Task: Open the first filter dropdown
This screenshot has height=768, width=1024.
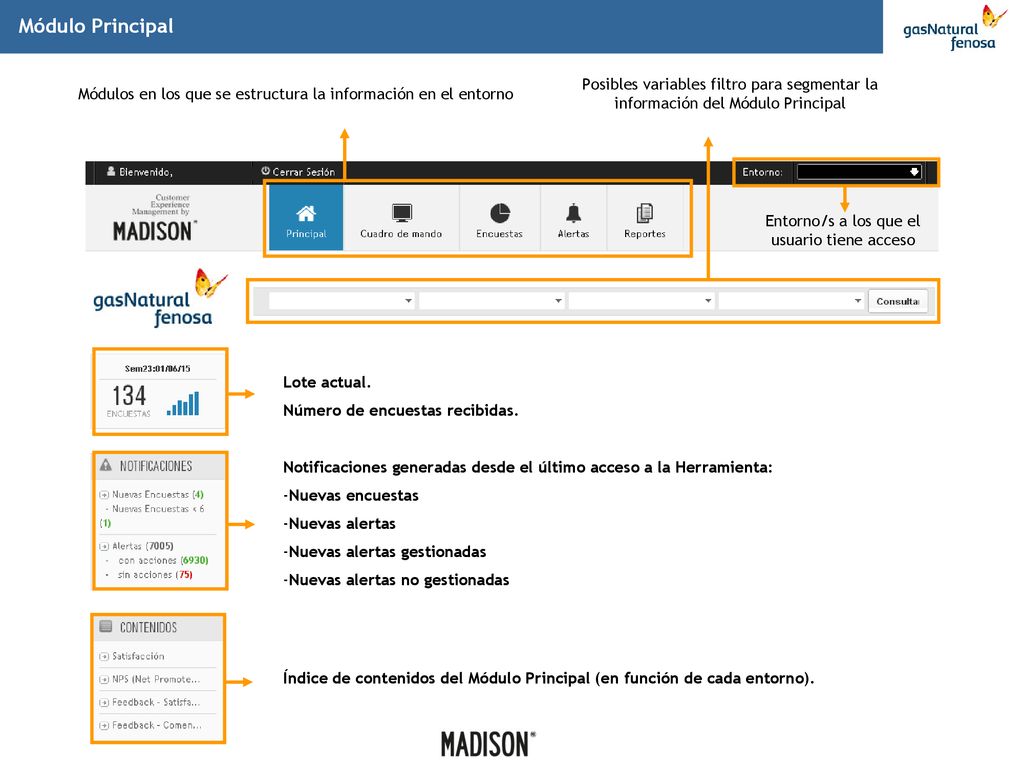Action: coord(342,300)
